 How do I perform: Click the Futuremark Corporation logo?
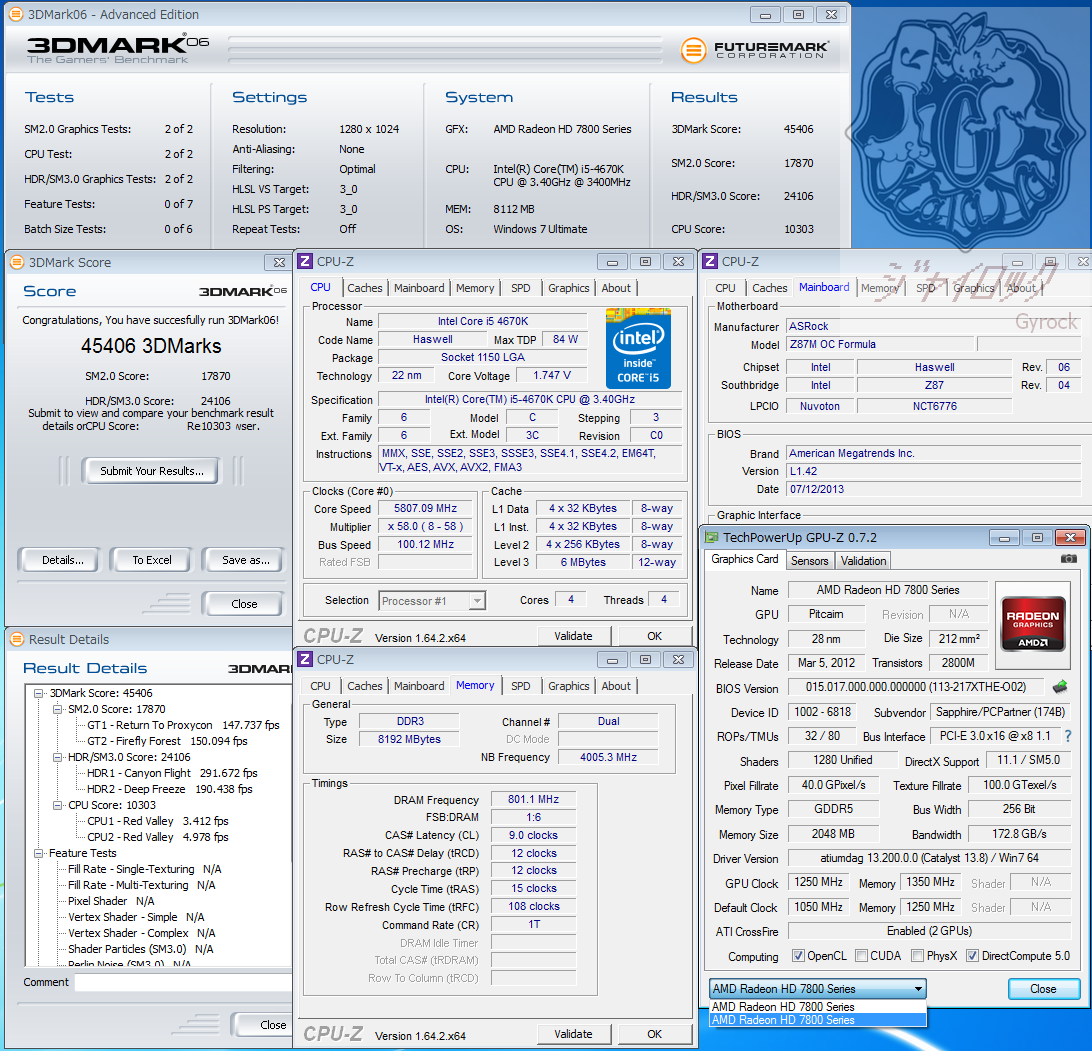[x=755, y=49]
